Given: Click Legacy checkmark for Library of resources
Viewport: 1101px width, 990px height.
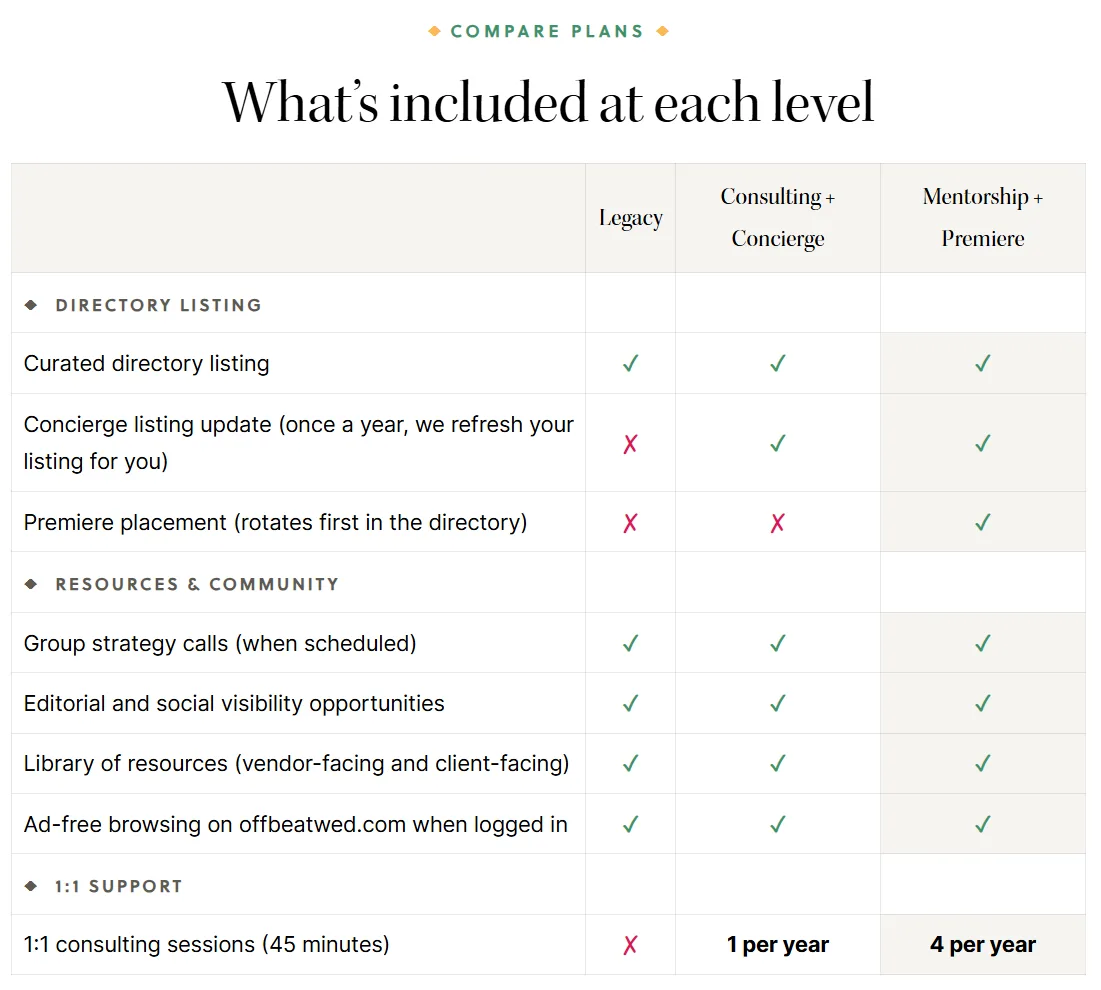Looking at the screenshot, I should point(631,763).
